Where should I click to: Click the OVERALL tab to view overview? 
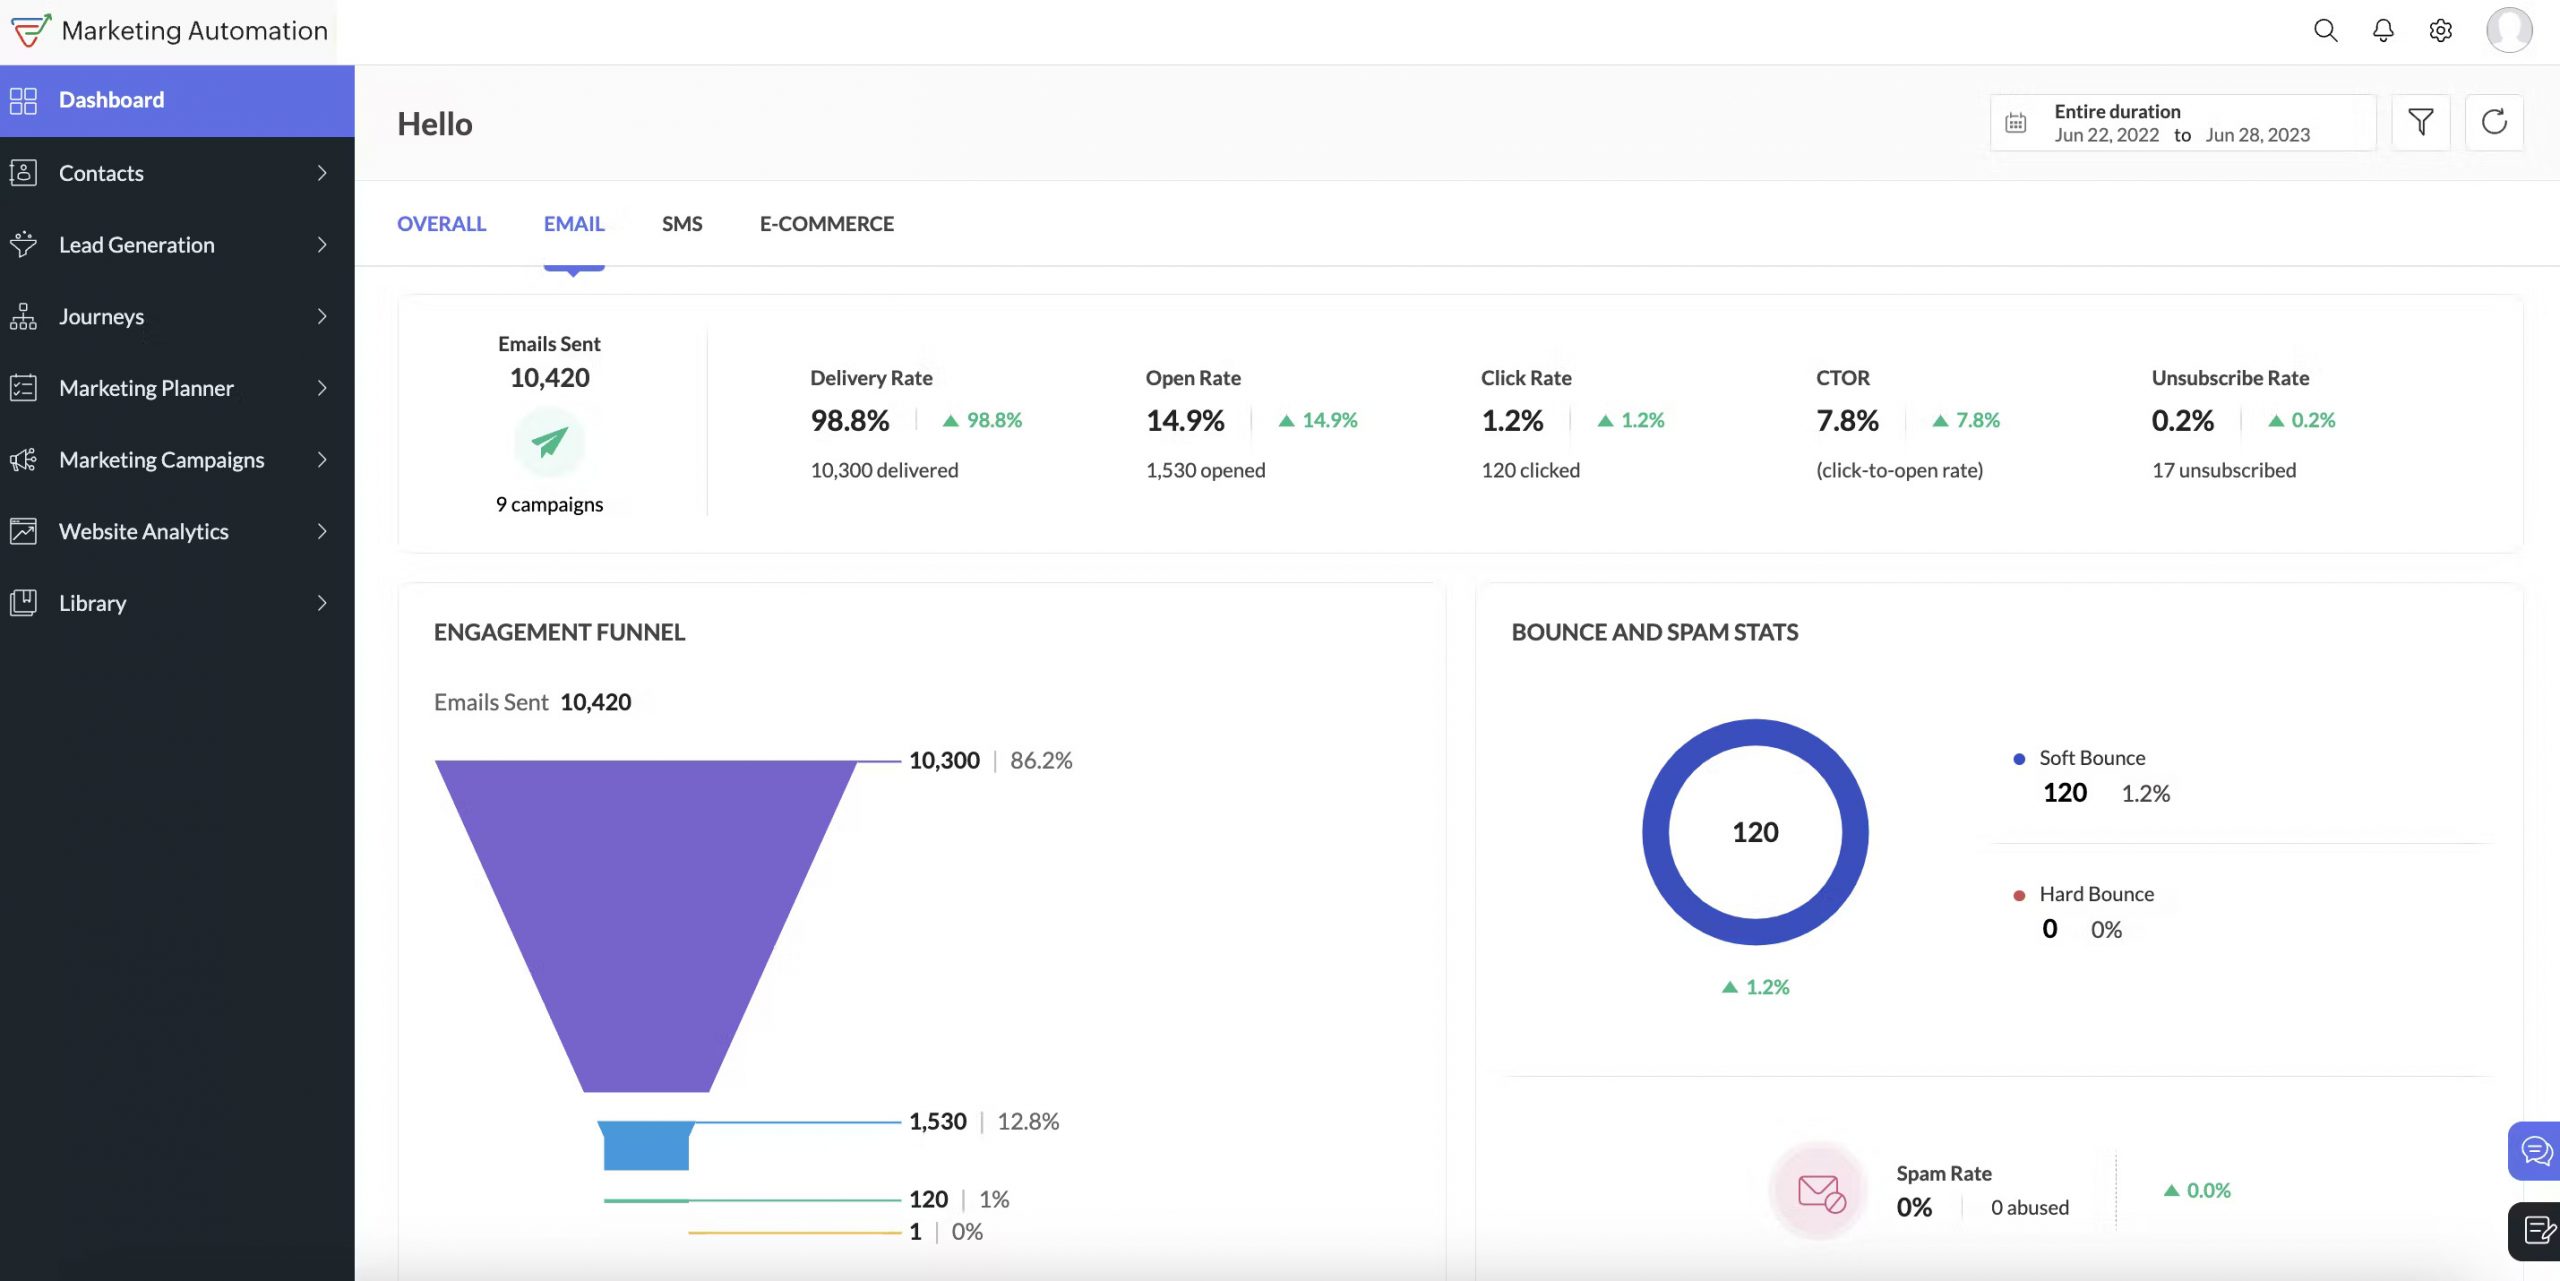click(x=441, y=224)
